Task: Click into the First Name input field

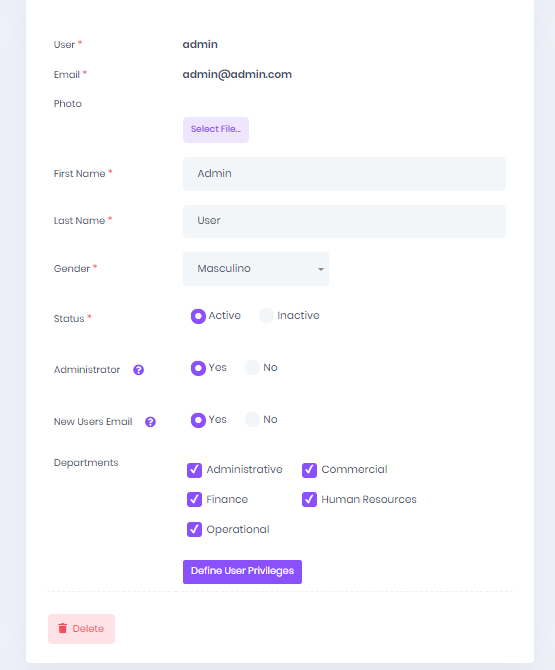Action: tap(344, 174)
